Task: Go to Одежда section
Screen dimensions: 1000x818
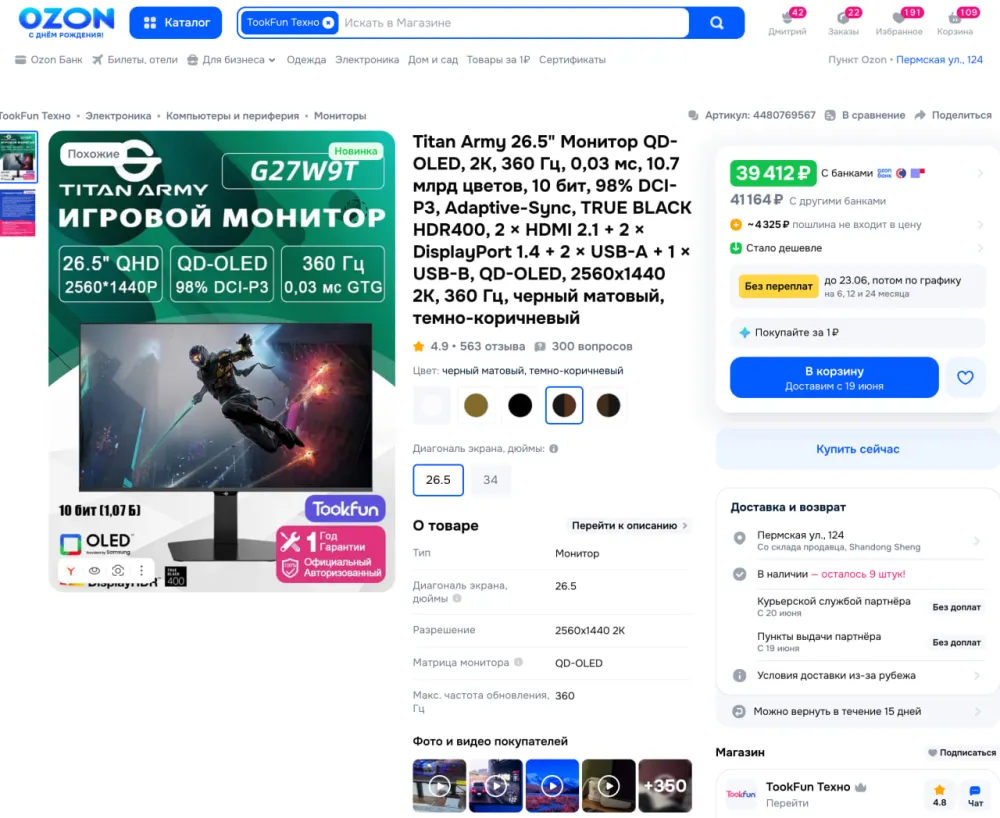Action: coord(306,59)
